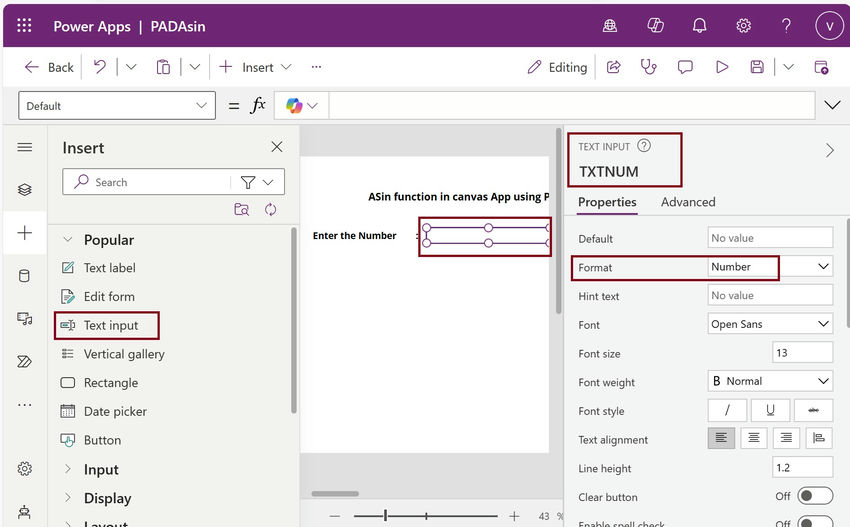850x527 pixels.
Task: Open the environment globe icon
Action: (x=610, y=25)
